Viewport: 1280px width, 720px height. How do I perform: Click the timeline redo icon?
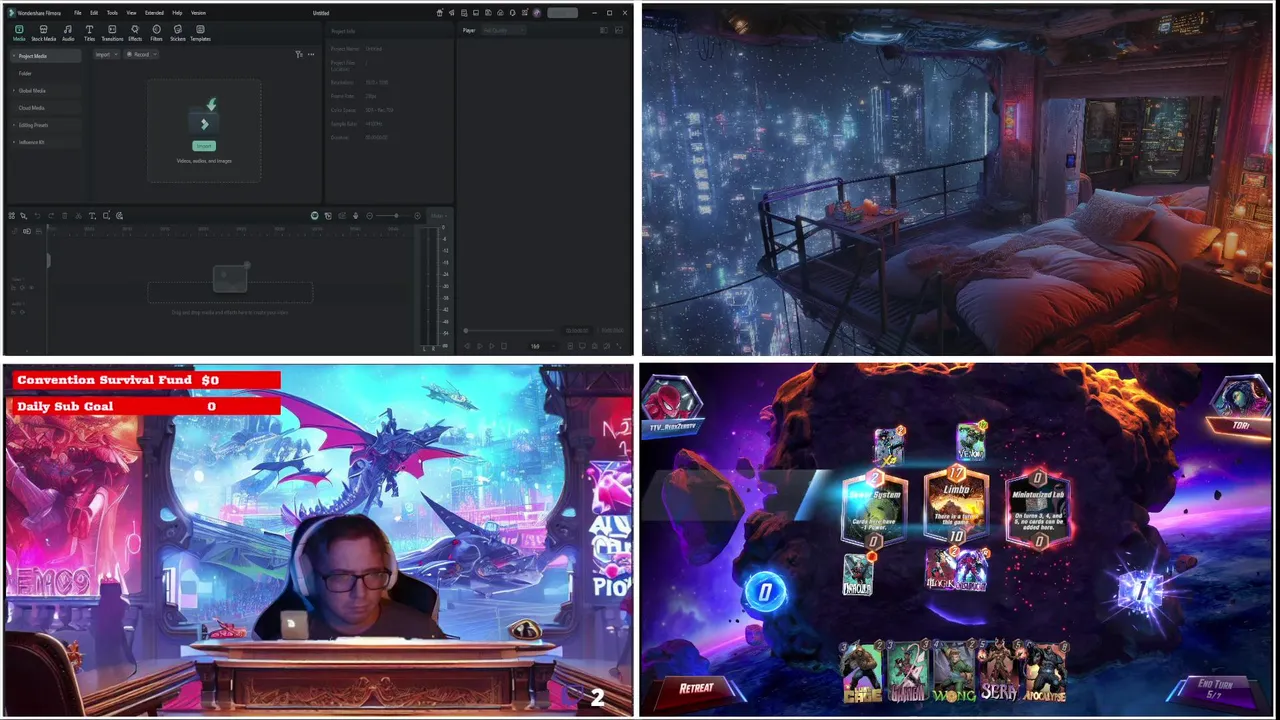pyautogui.click(x=51, y=215)
